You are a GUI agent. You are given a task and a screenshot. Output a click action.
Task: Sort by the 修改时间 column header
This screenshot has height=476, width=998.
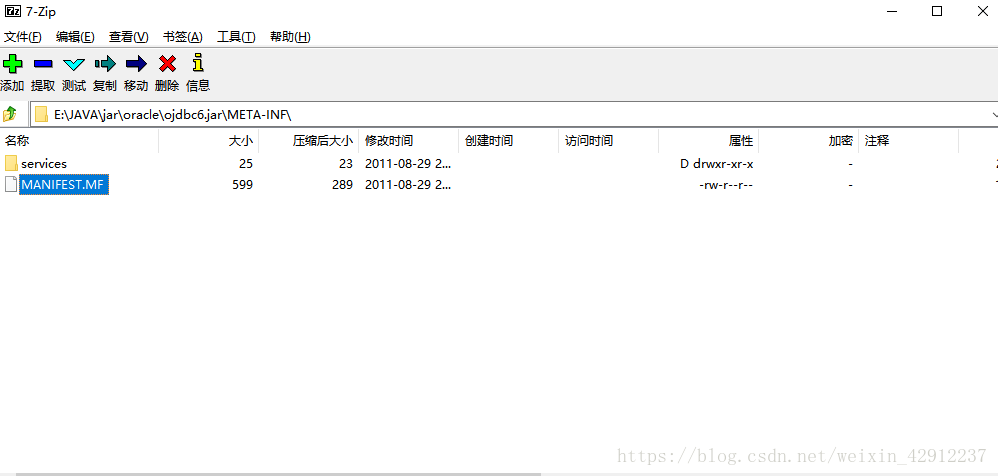click(409, 141)
